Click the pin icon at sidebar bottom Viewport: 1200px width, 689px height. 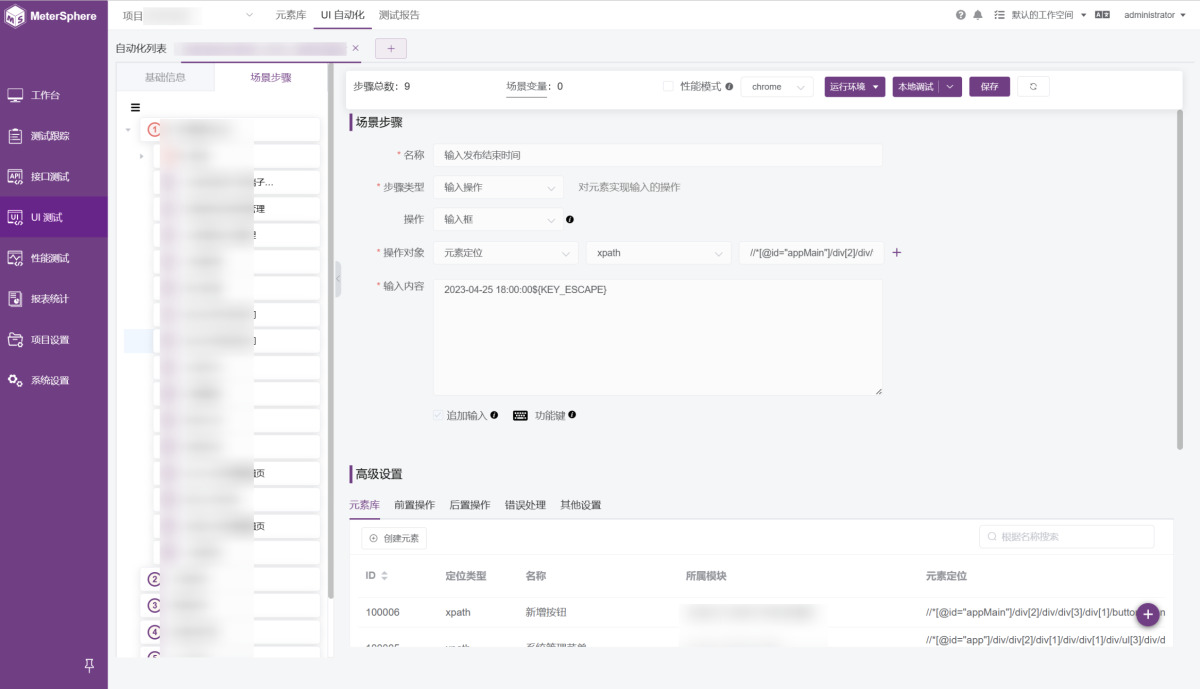pyautogui.click(x=89, y=666)
